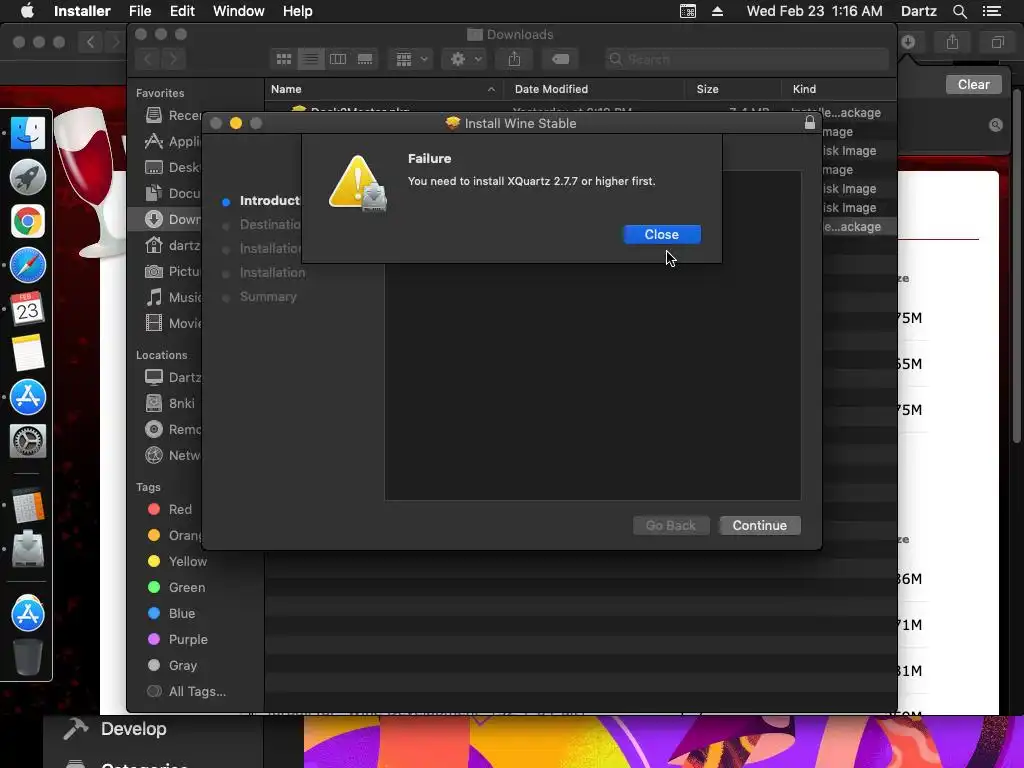Viewport: 1024px width, 768px height.
Task: Click Safari's show tabs overview button
Action: [998, 42]
